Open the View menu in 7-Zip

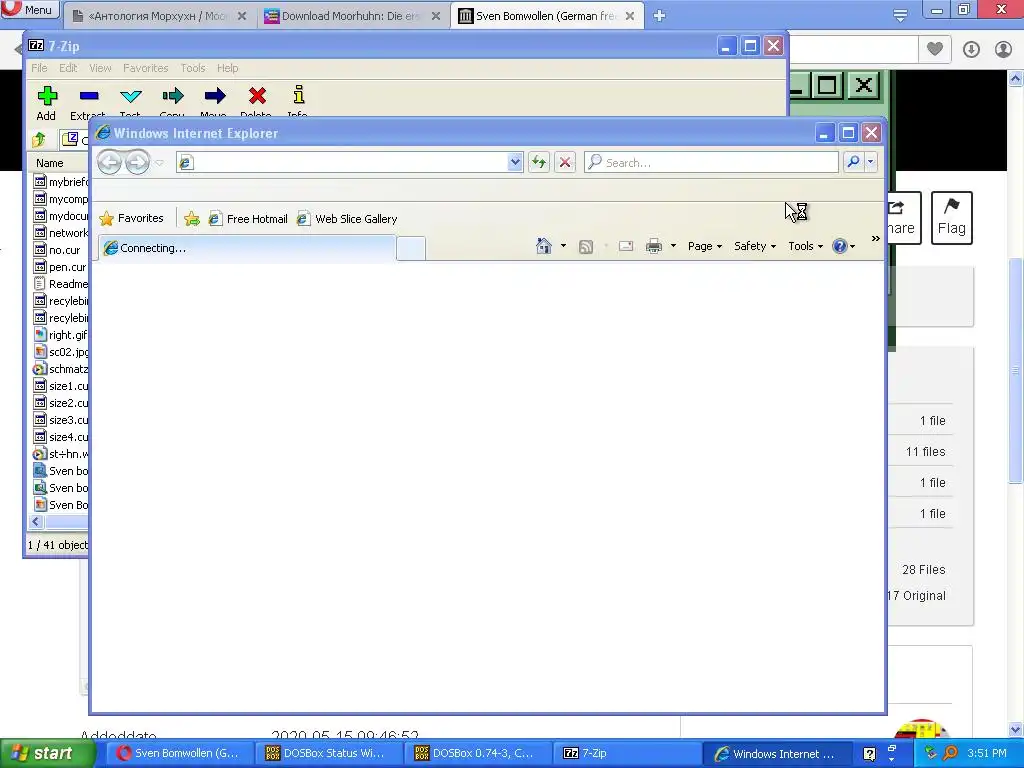[x=100, y=68]
